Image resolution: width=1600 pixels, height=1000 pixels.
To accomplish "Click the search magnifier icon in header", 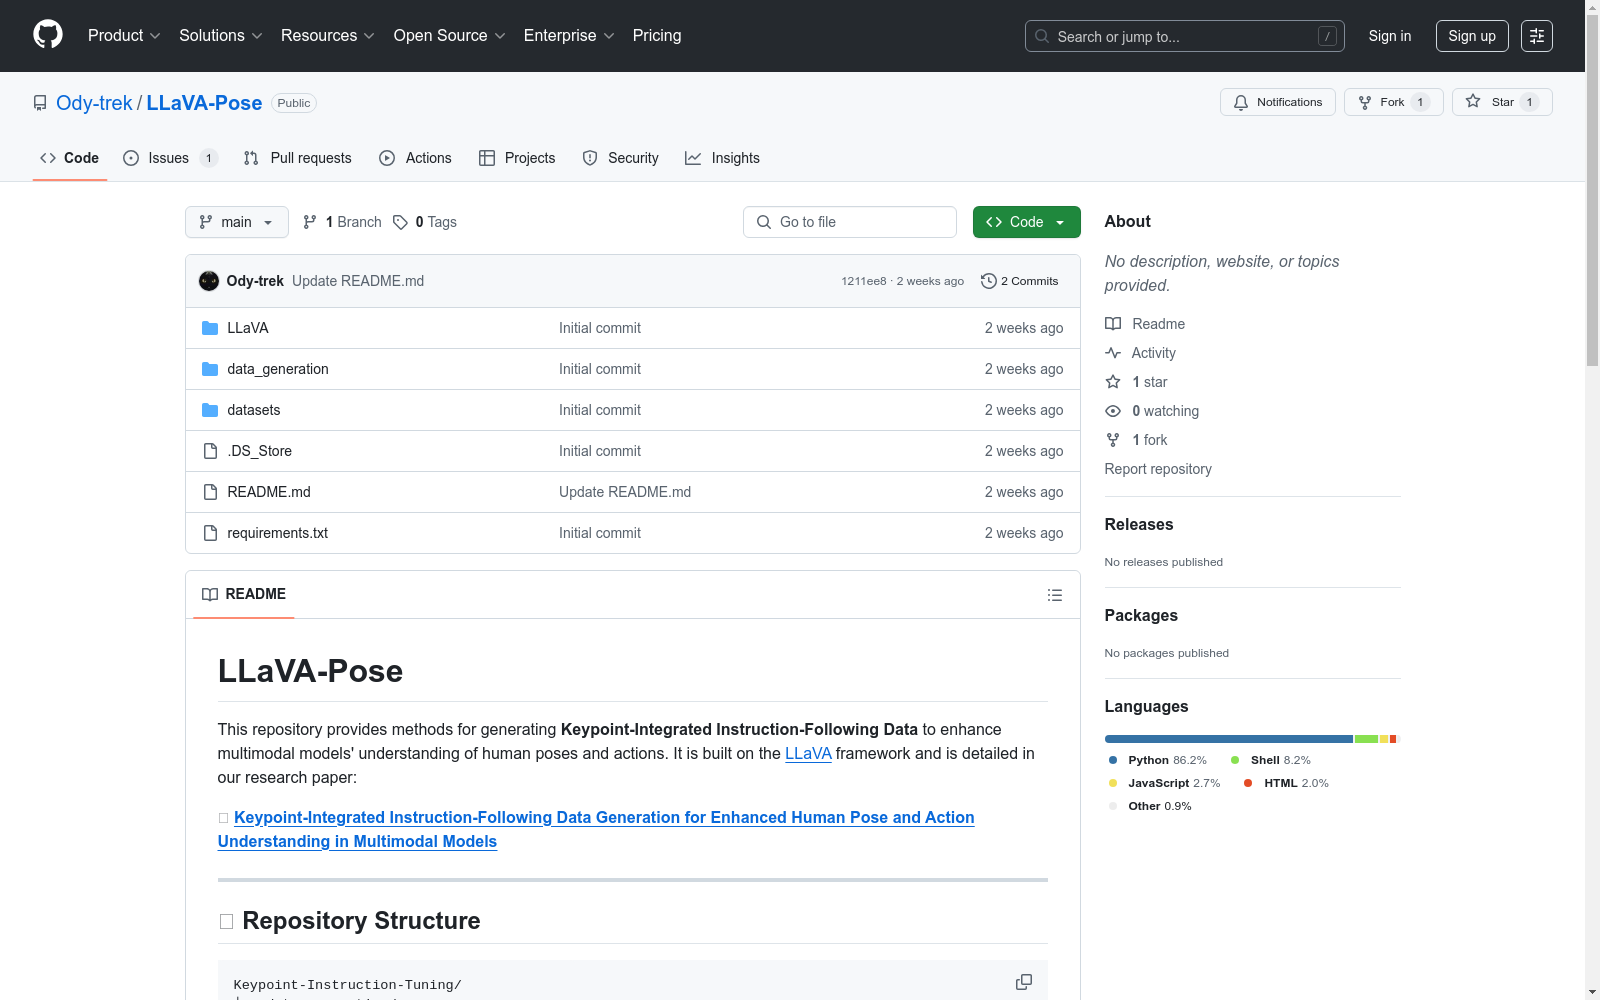I will tap(1042, 36).
